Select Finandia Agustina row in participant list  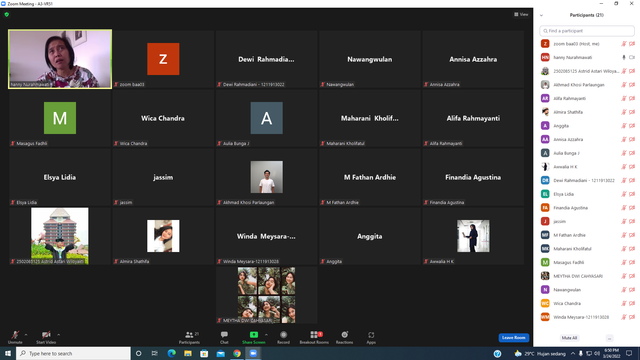tap(587, 208)
